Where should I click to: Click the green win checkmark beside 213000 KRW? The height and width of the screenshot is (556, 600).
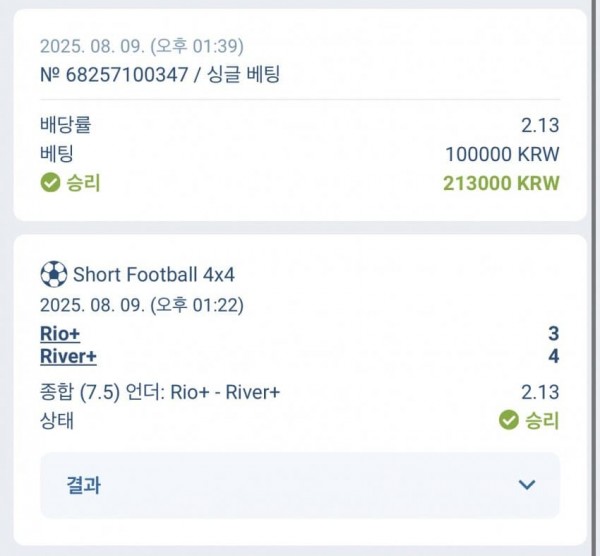pos(50,183)
